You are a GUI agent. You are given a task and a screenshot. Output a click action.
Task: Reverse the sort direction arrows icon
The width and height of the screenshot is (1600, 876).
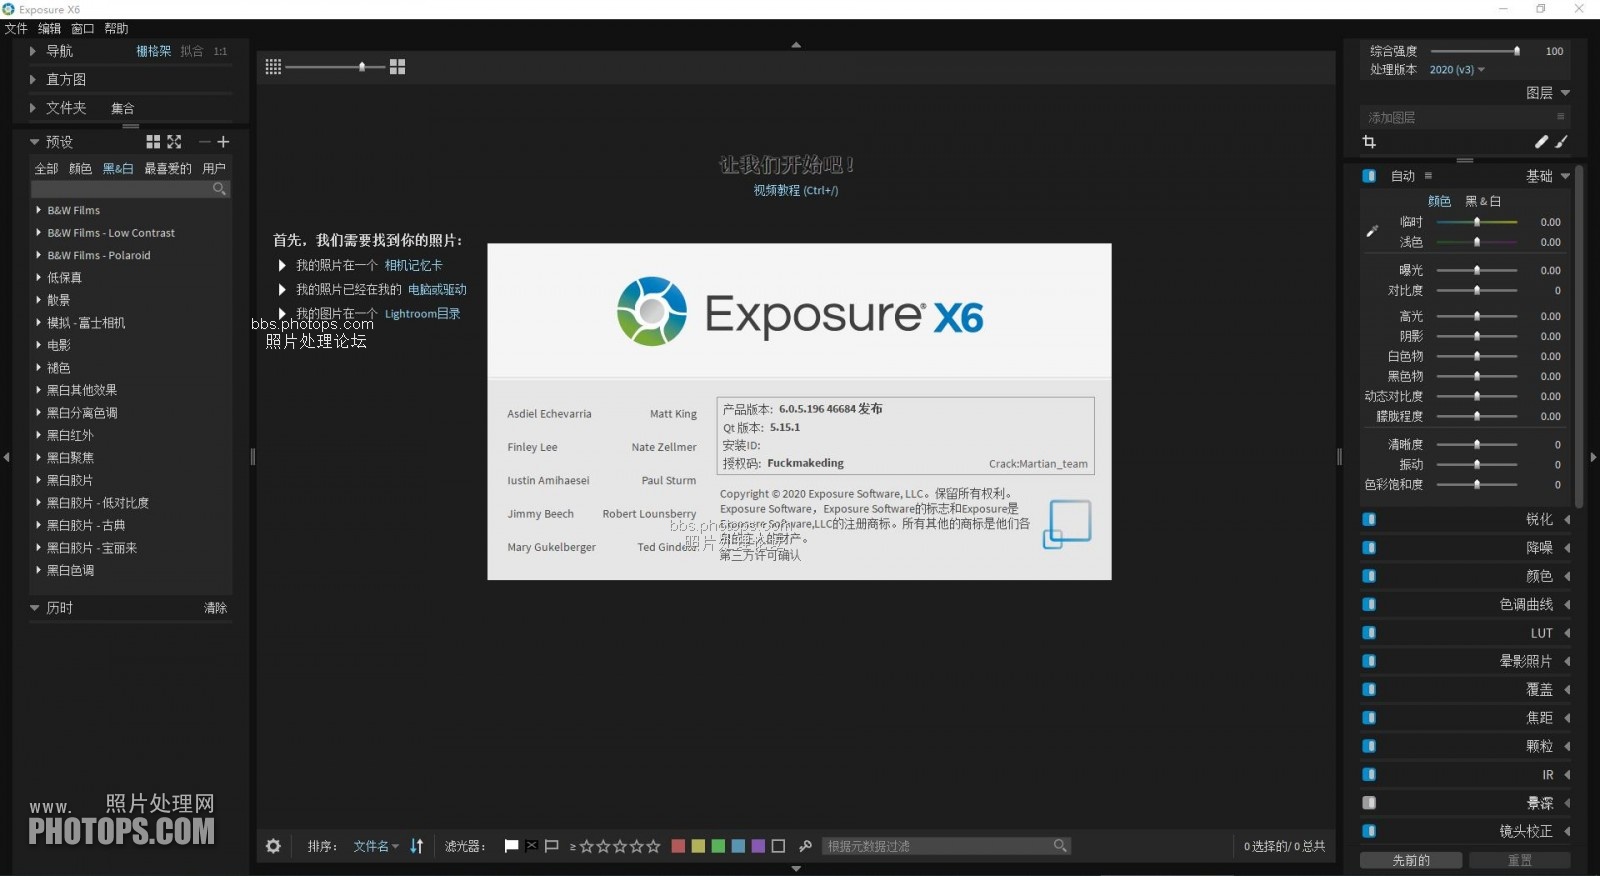pos(417,846)
